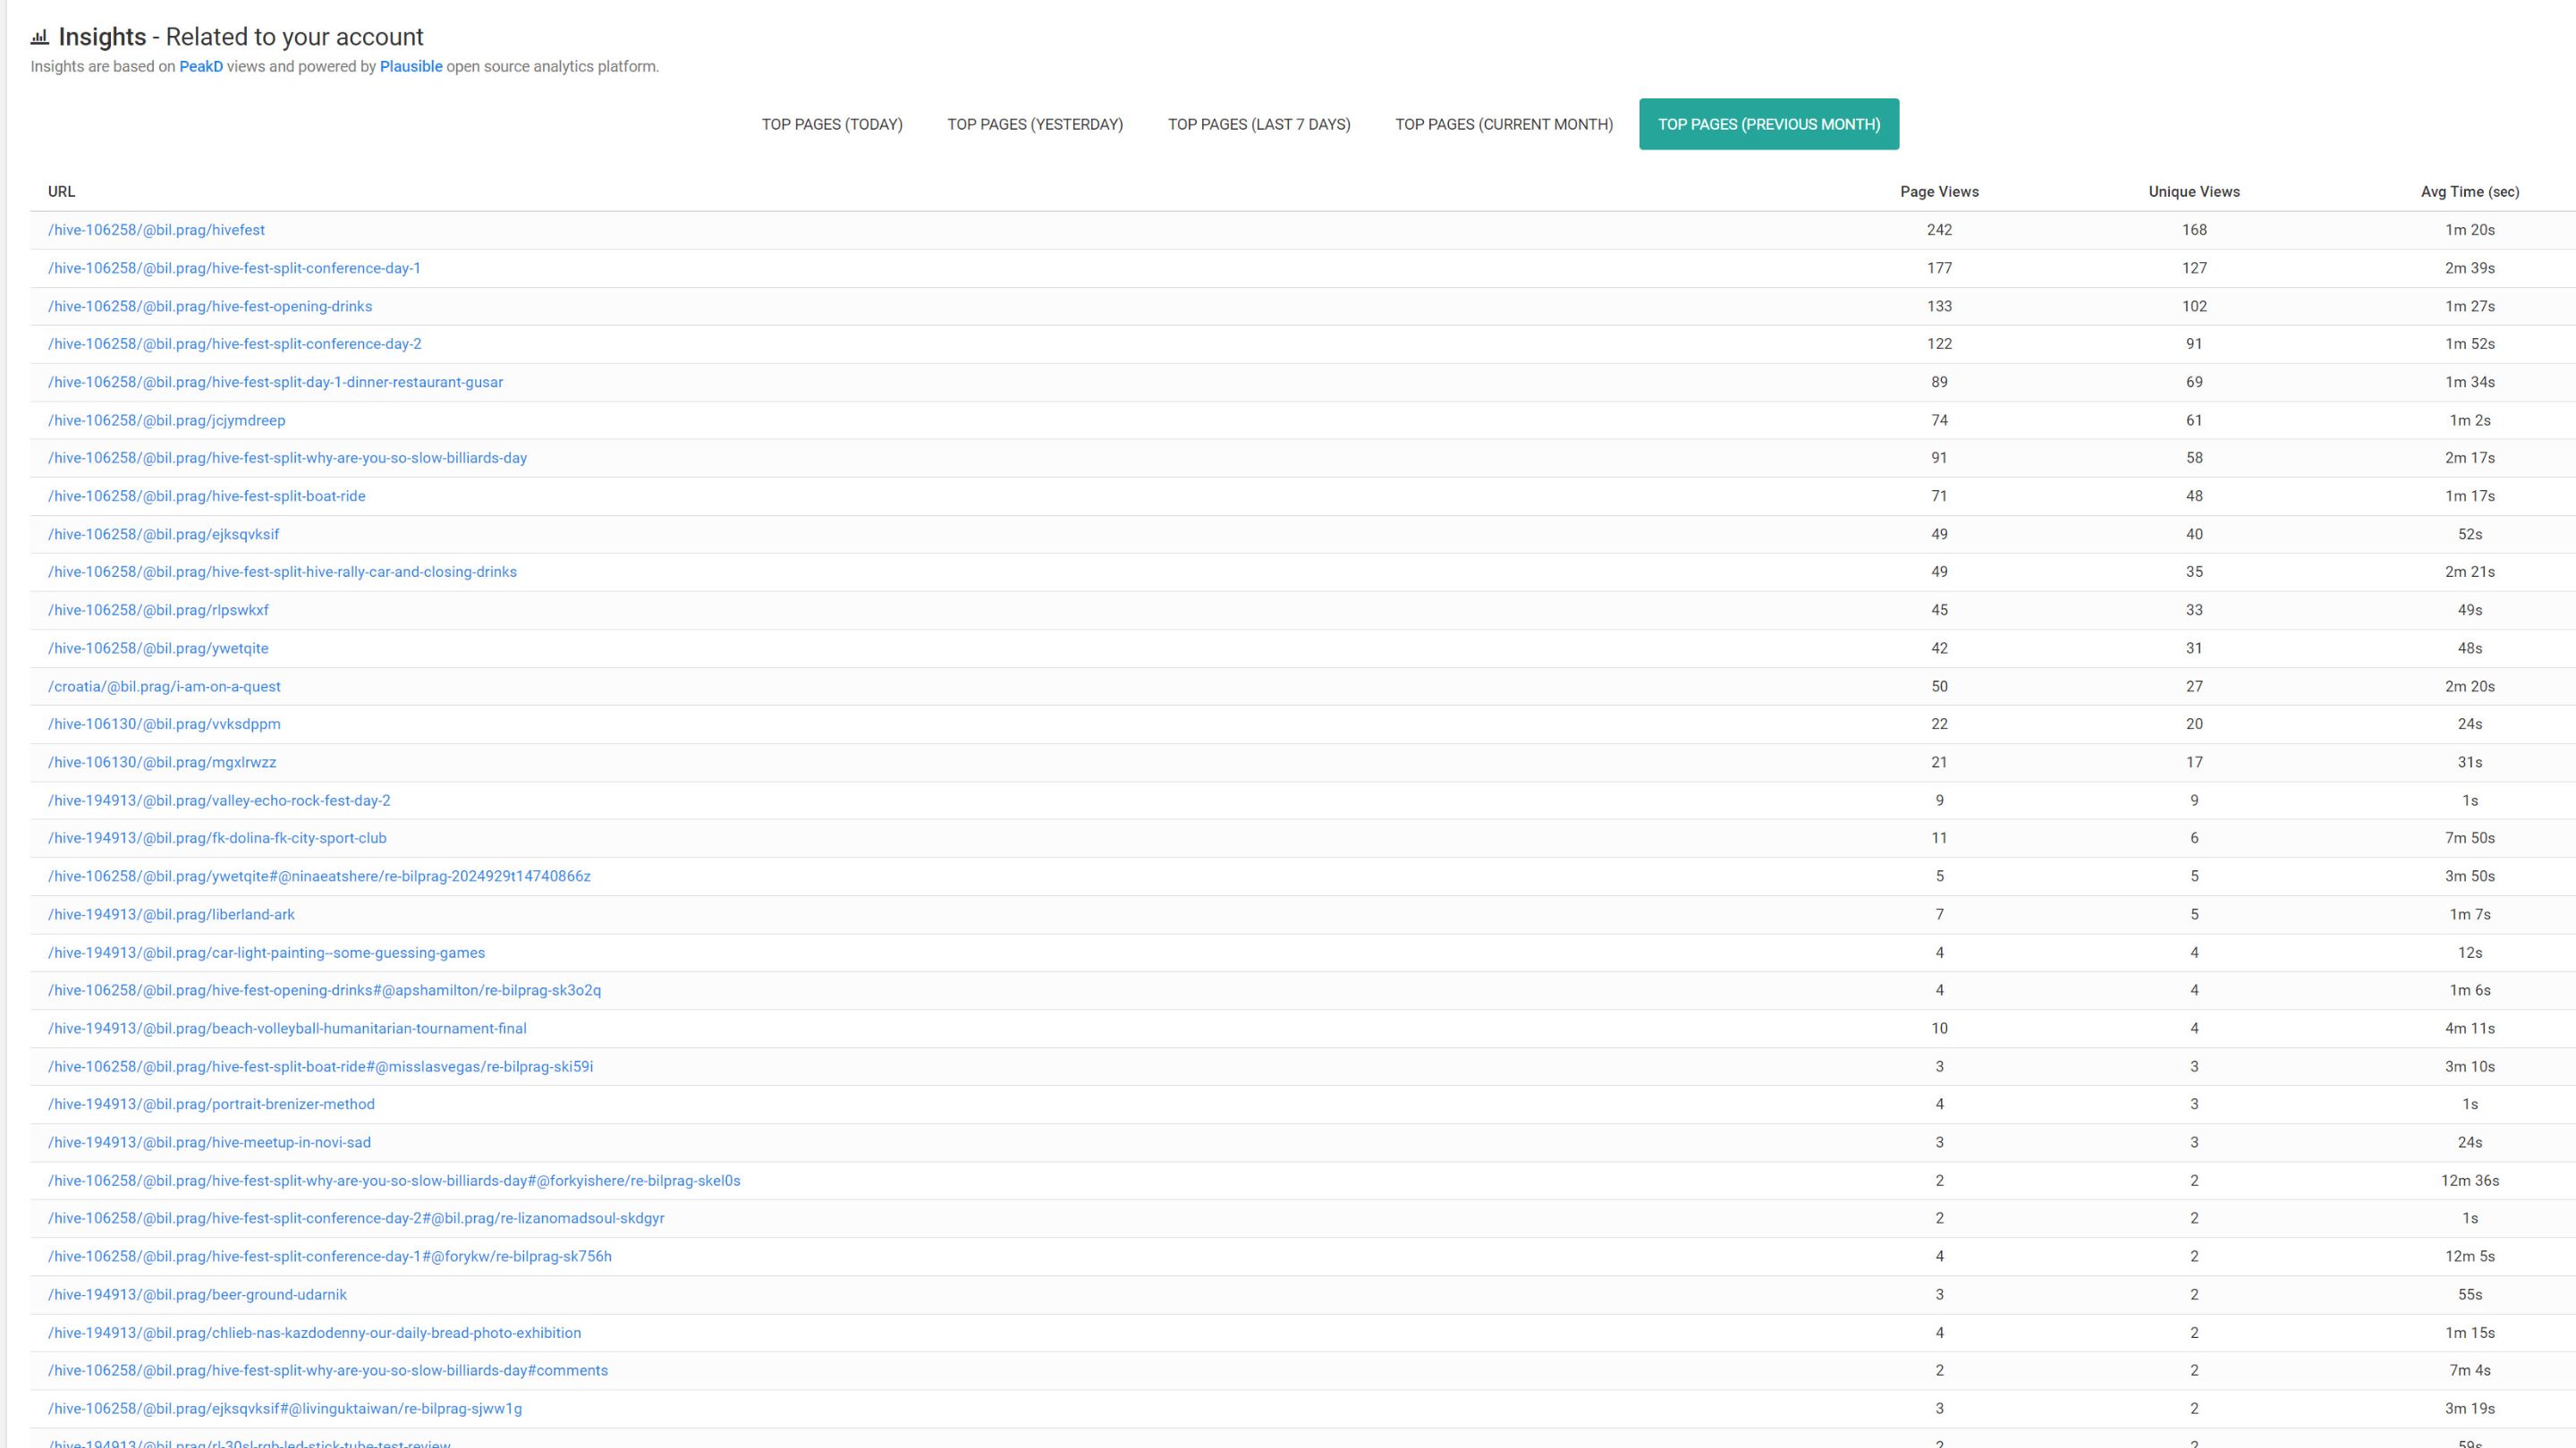Open chlieb-nas-kazdodenny photo exhibition link
Viewport: 2576px width, 1448px height.
(314, 1332)
